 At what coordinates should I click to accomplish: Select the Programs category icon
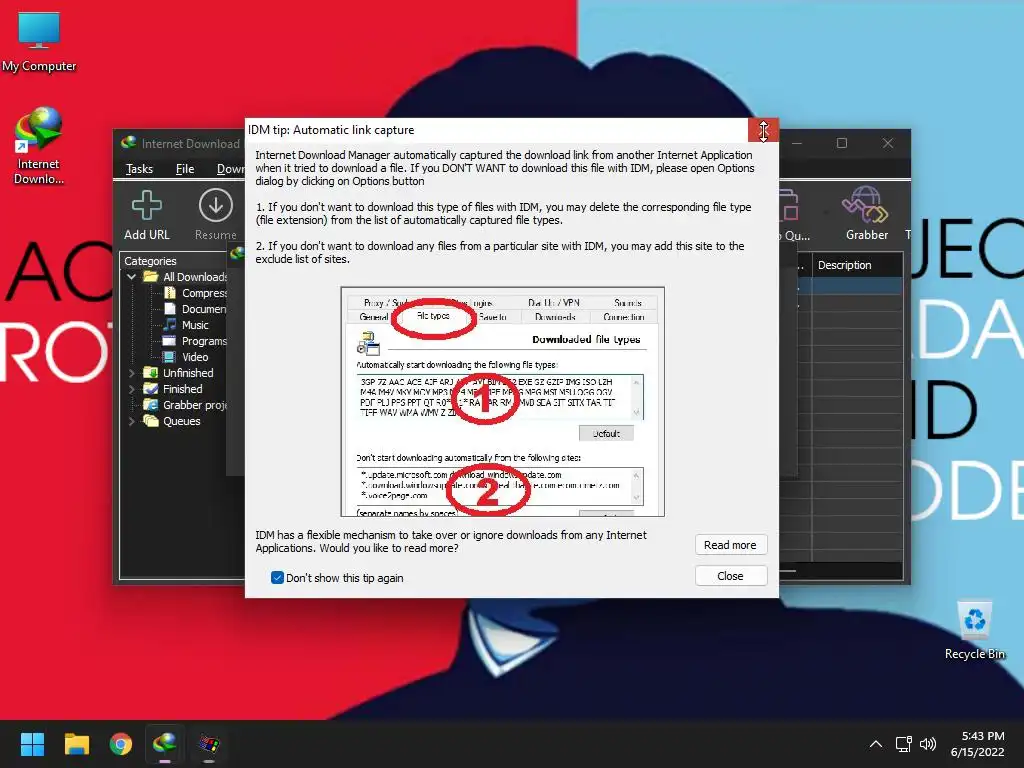click(x=170, y=341)
